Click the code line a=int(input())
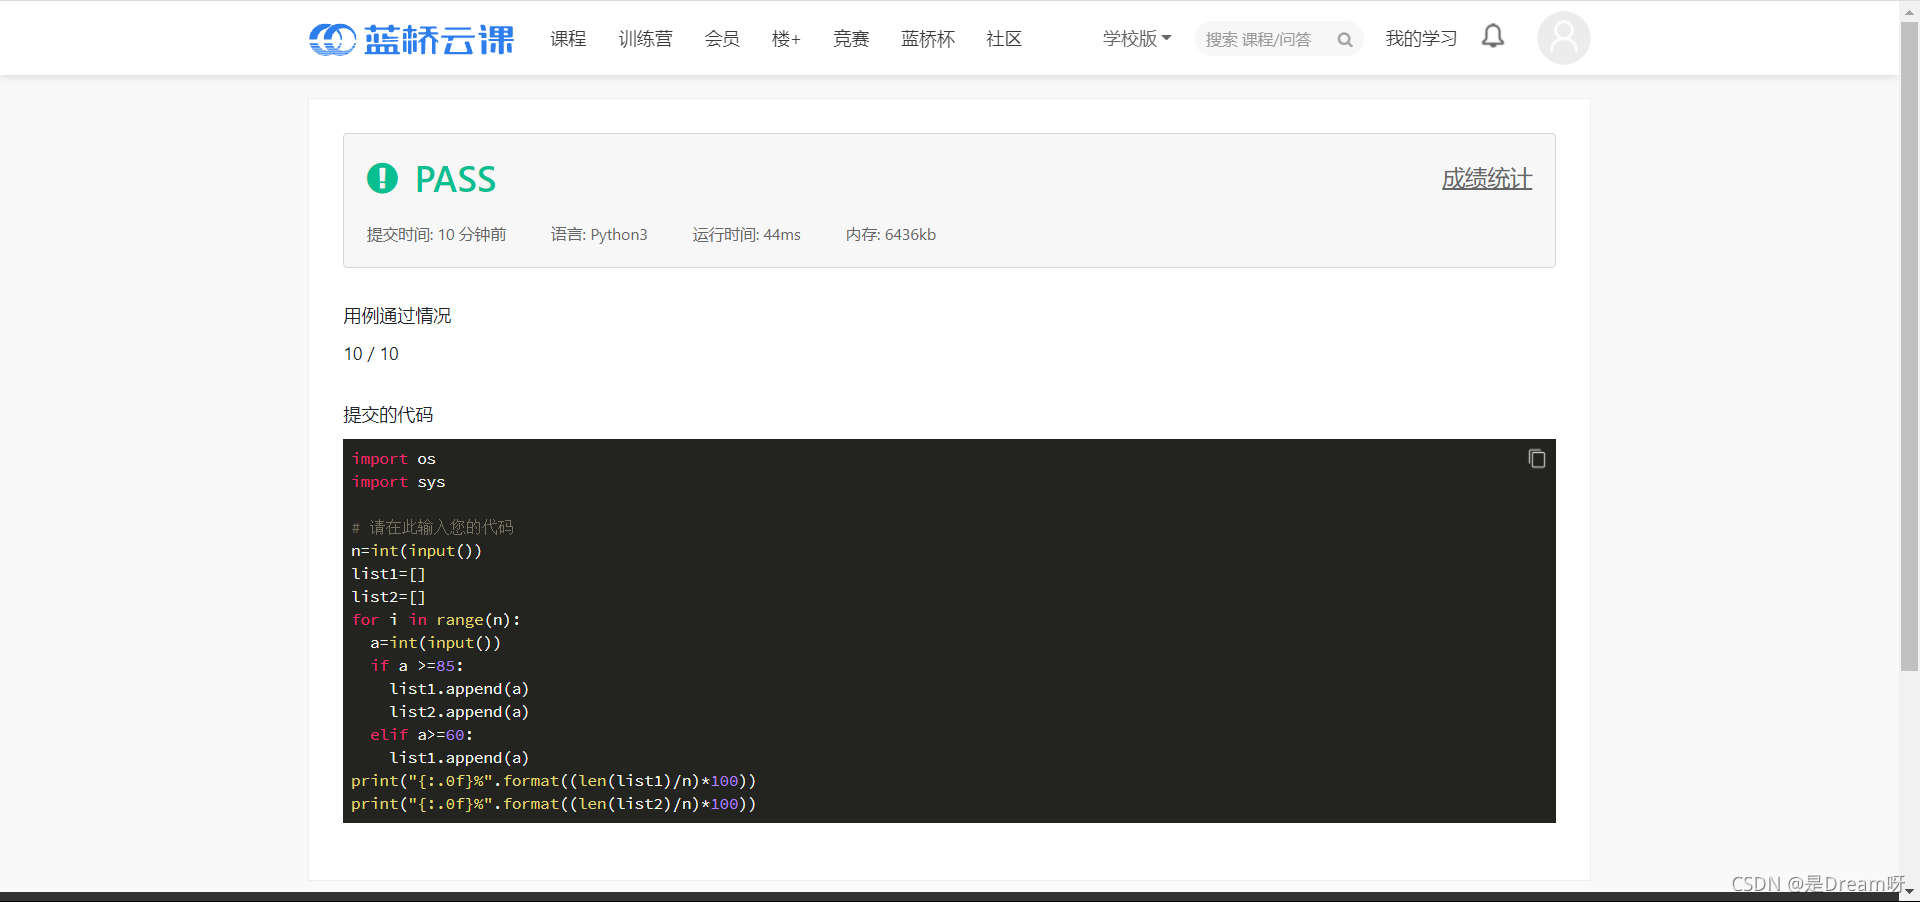 point(435,643)
